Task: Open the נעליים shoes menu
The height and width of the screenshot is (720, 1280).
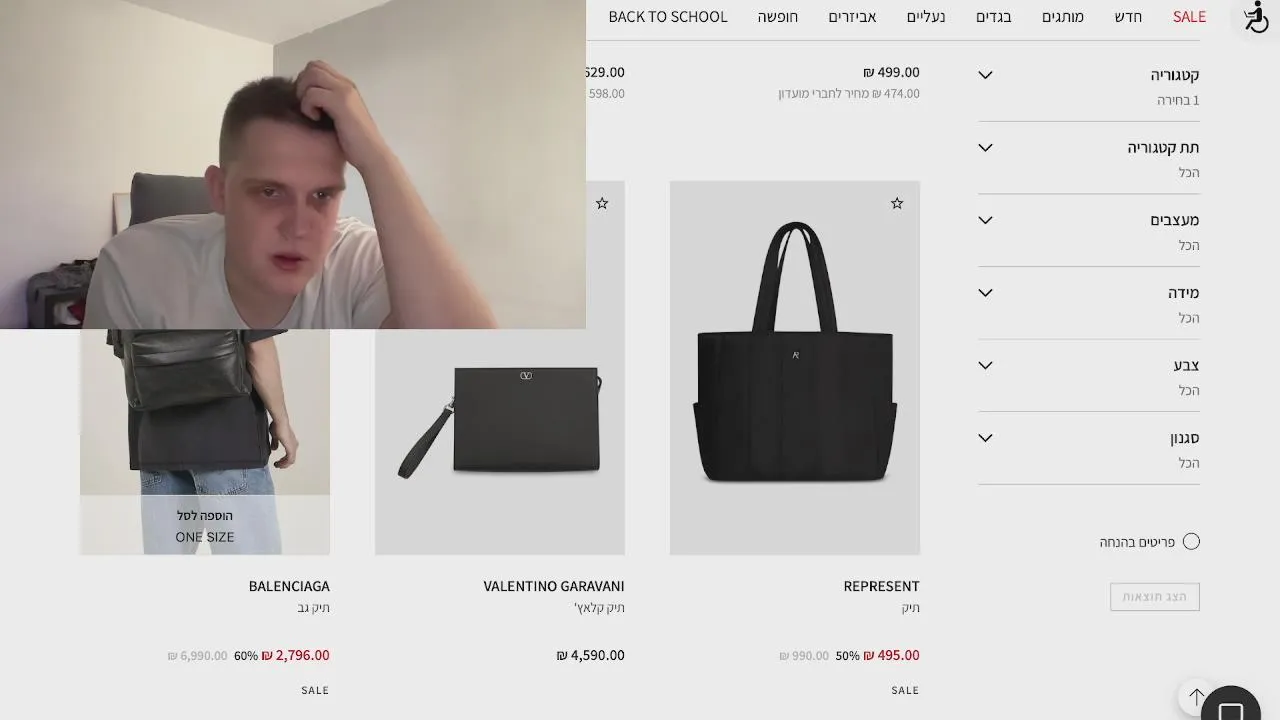Action: 926,17
